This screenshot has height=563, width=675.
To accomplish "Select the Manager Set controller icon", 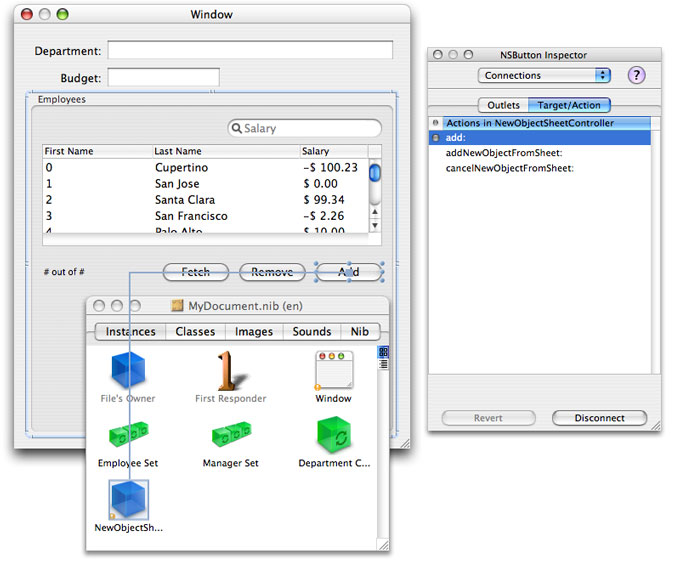I will 231,434.
